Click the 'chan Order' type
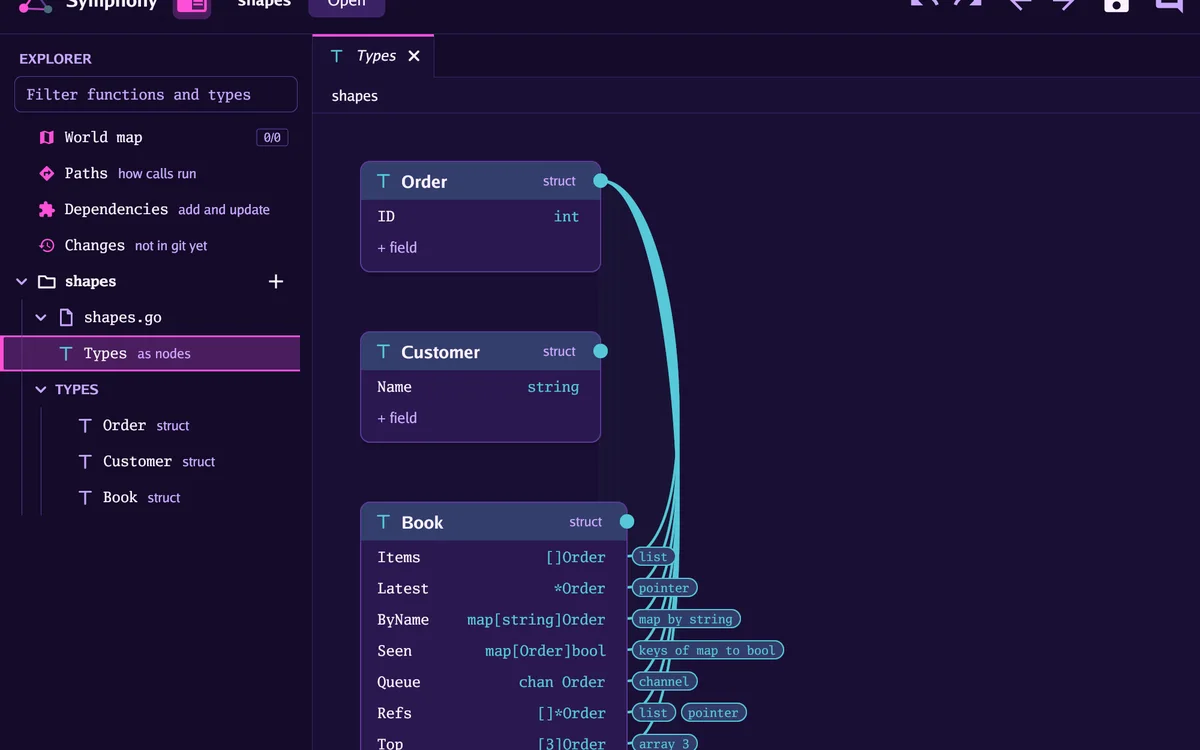 click(562, 682)
